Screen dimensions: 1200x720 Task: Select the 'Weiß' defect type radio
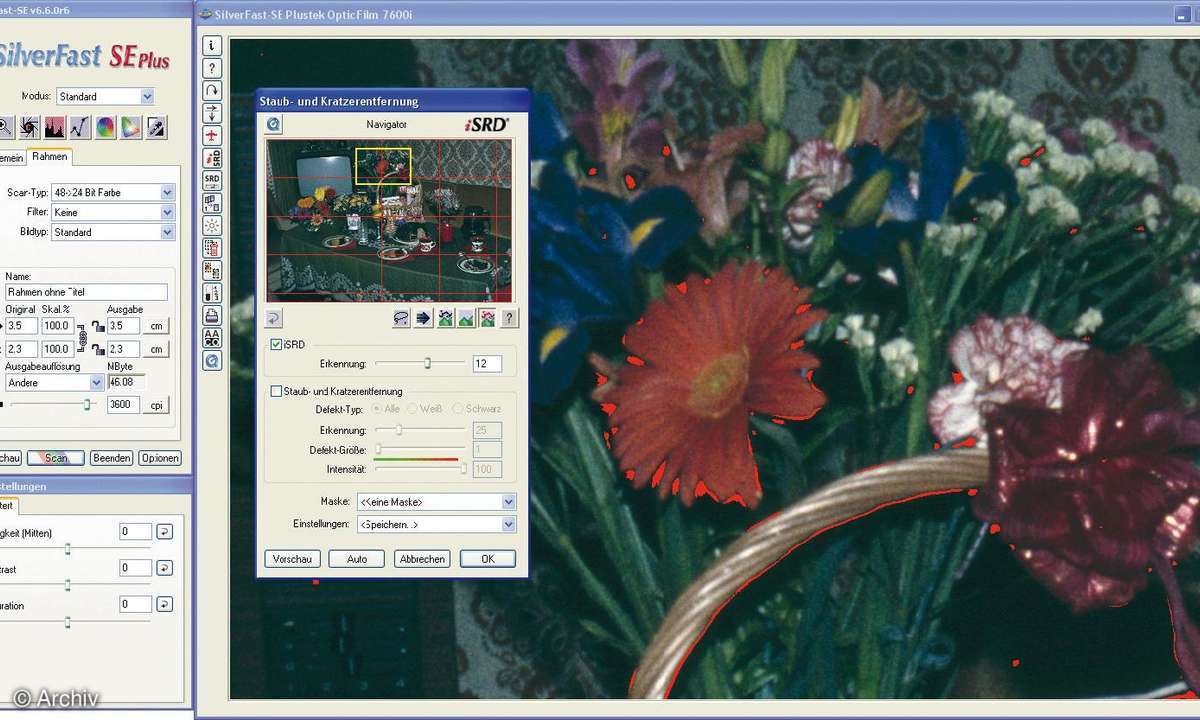[413, 409]
